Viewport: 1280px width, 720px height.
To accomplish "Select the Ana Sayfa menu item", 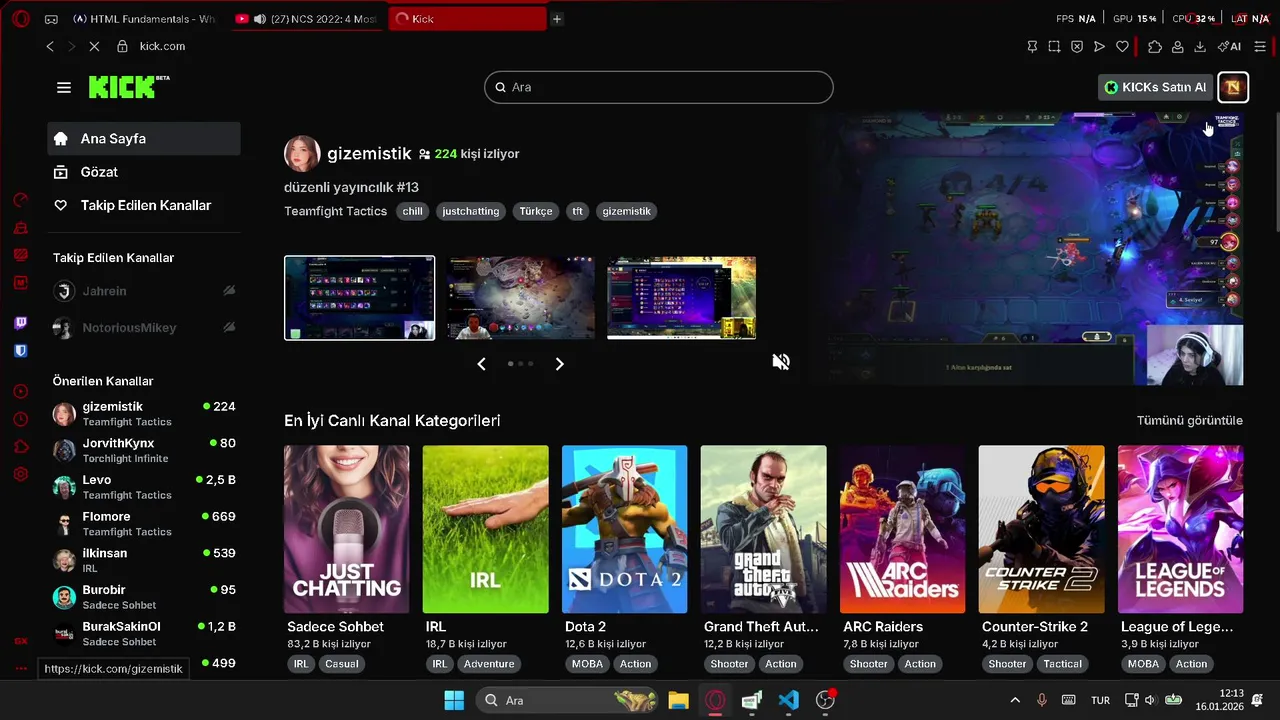I will click(144, 139).
